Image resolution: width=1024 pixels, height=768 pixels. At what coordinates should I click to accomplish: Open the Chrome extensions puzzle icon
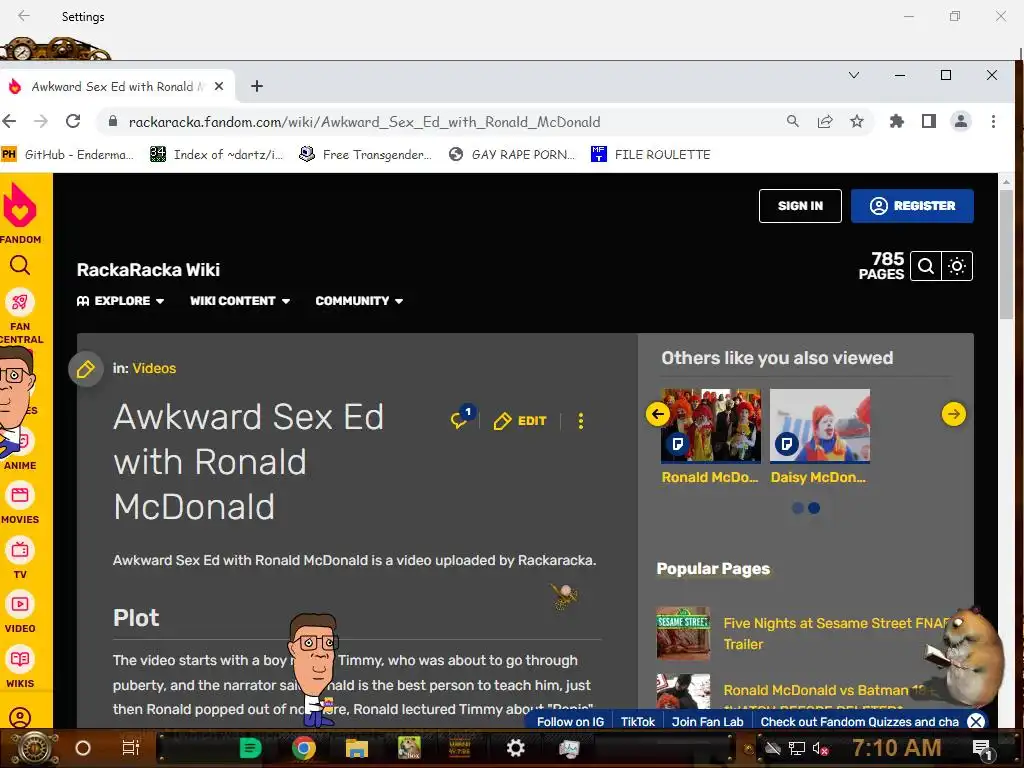[897, 121]
